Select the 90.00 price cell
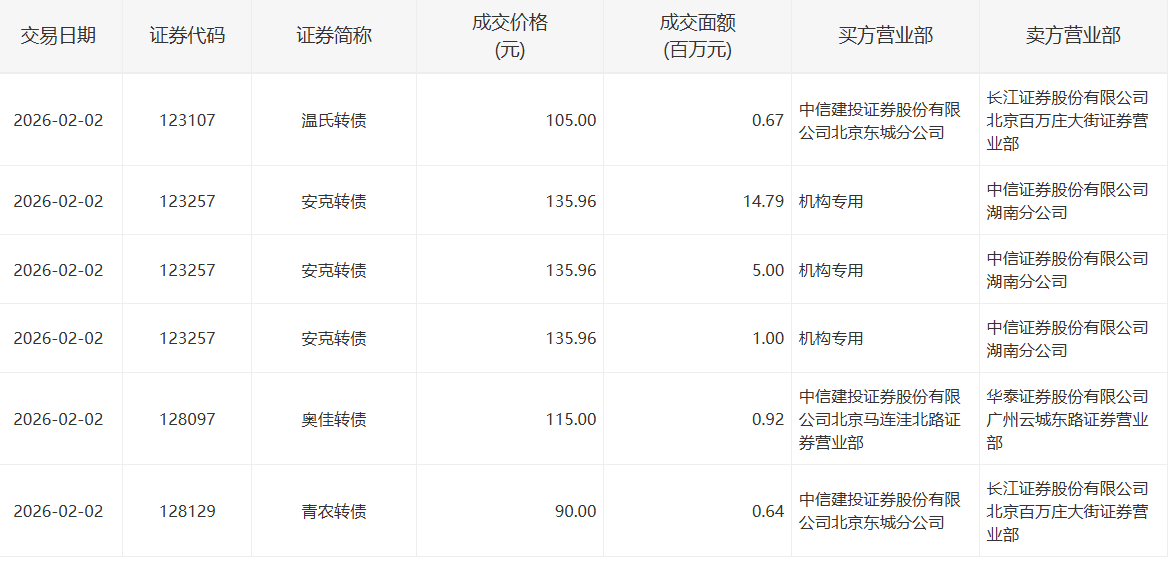This screenshot has width=1170, height=561. (x=575, y=511)
